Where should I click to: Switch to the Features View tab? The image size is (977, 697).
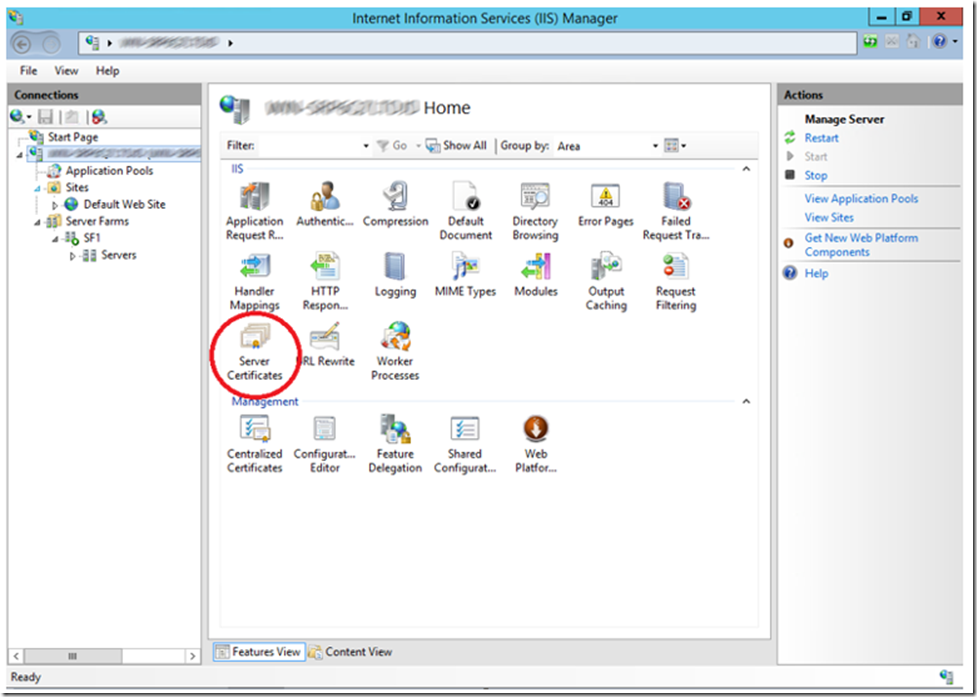tap(259, 652)
